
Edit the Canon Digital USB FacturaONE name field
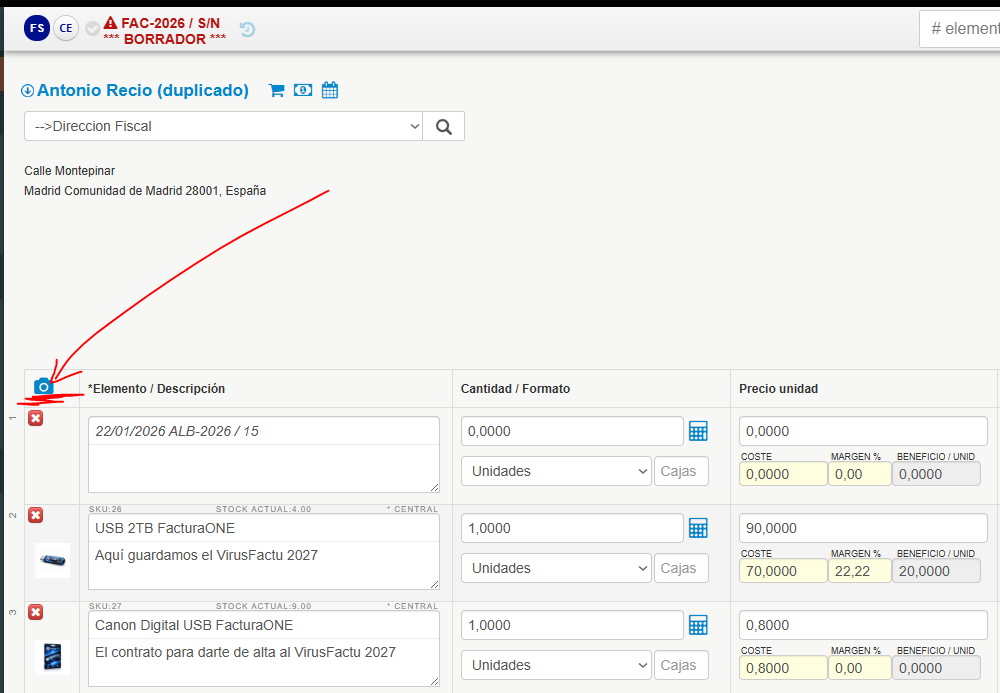[264, 625]
